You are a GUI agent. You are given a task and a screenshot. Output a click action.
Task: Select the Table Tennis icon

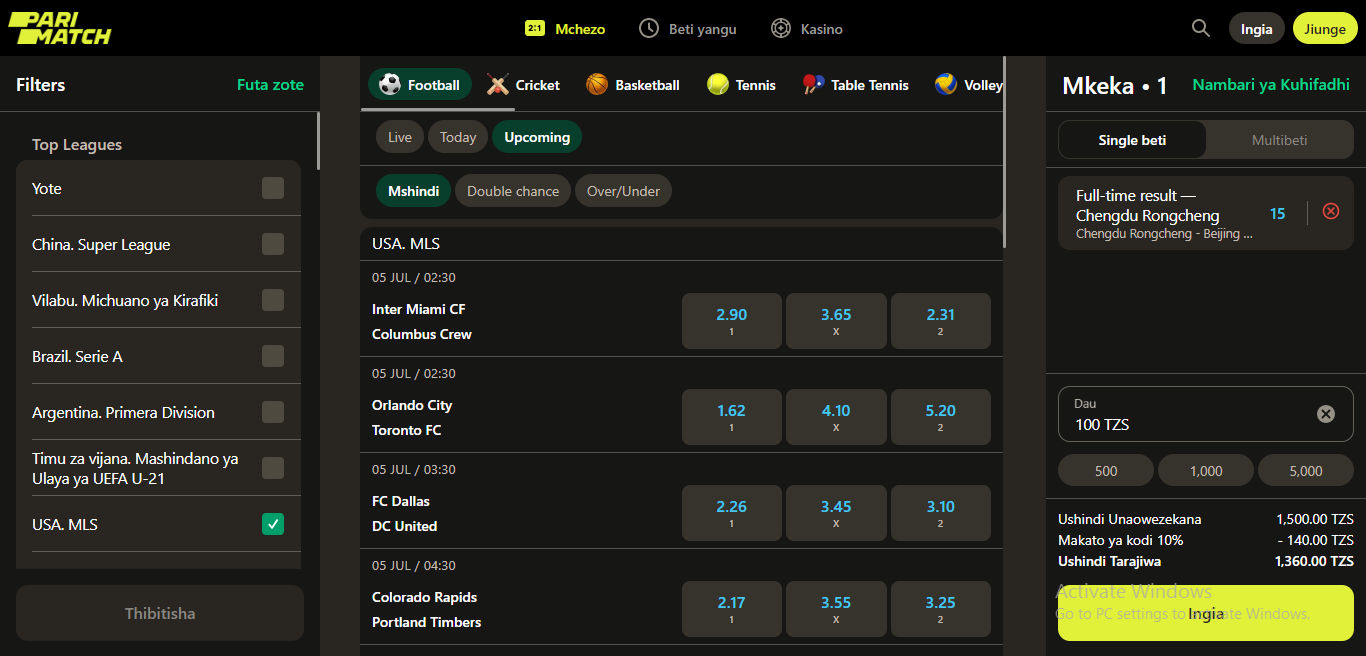813,85
